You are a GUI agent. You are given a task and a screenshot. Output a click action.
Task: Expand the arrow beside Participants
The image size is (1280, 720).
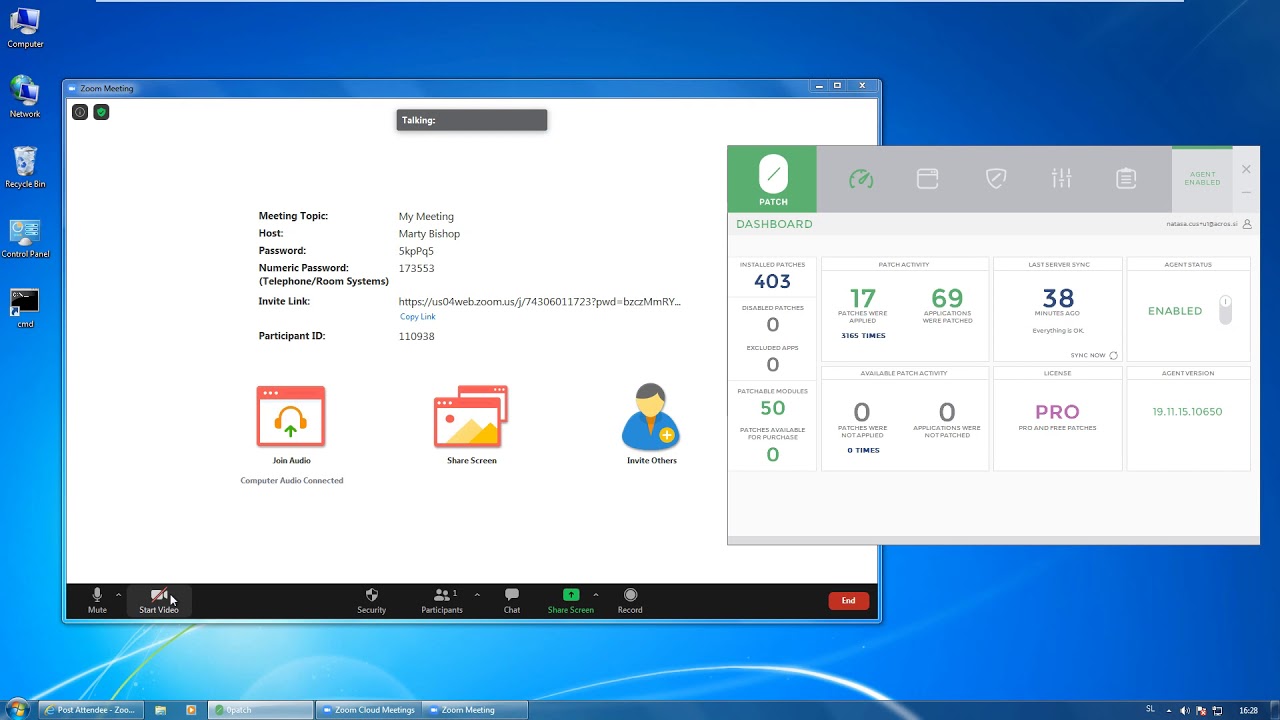[477, 595]
